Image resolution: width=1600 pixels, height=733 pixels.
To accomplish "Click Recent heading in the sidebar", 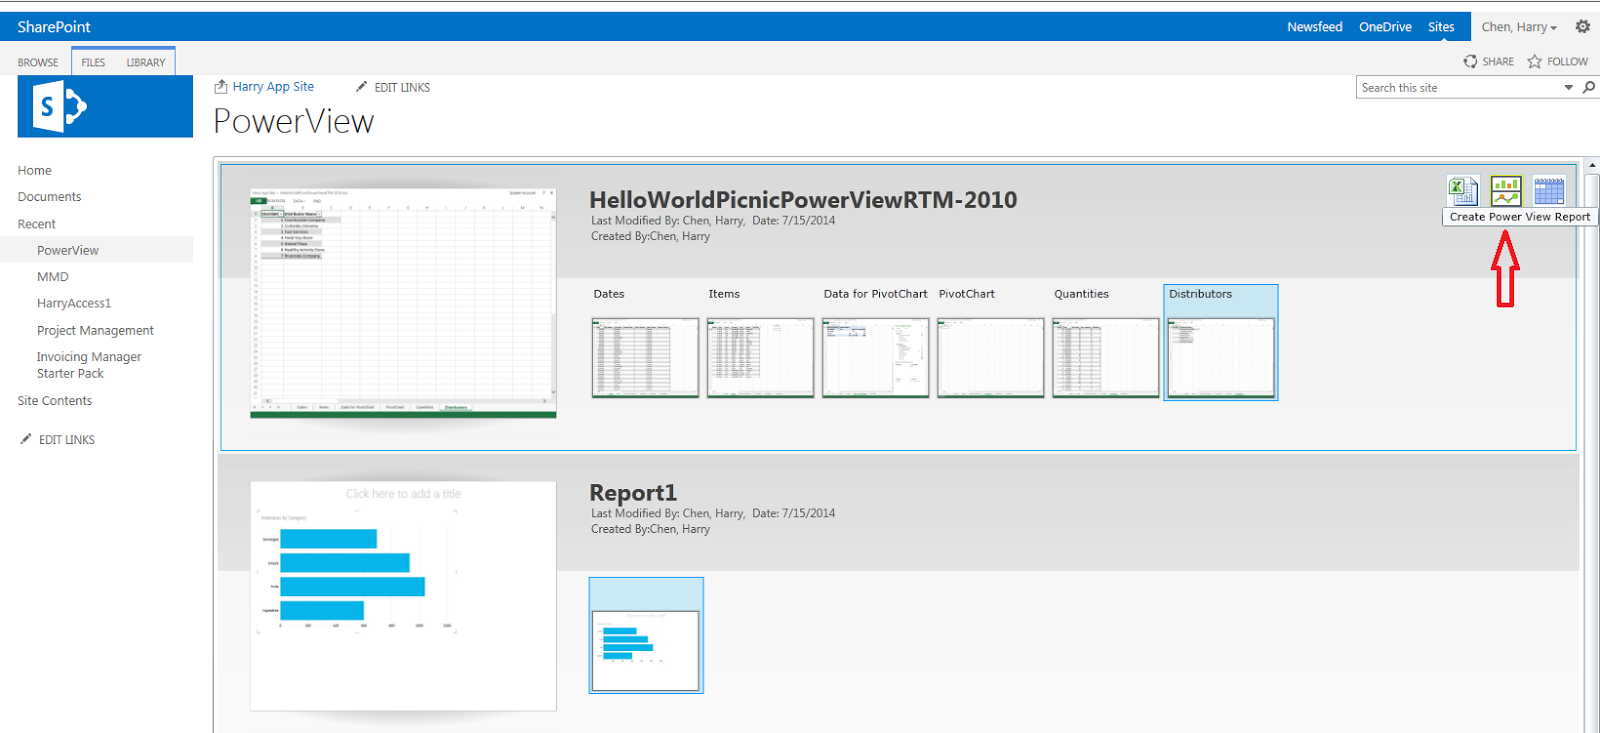I will [37, 224].
